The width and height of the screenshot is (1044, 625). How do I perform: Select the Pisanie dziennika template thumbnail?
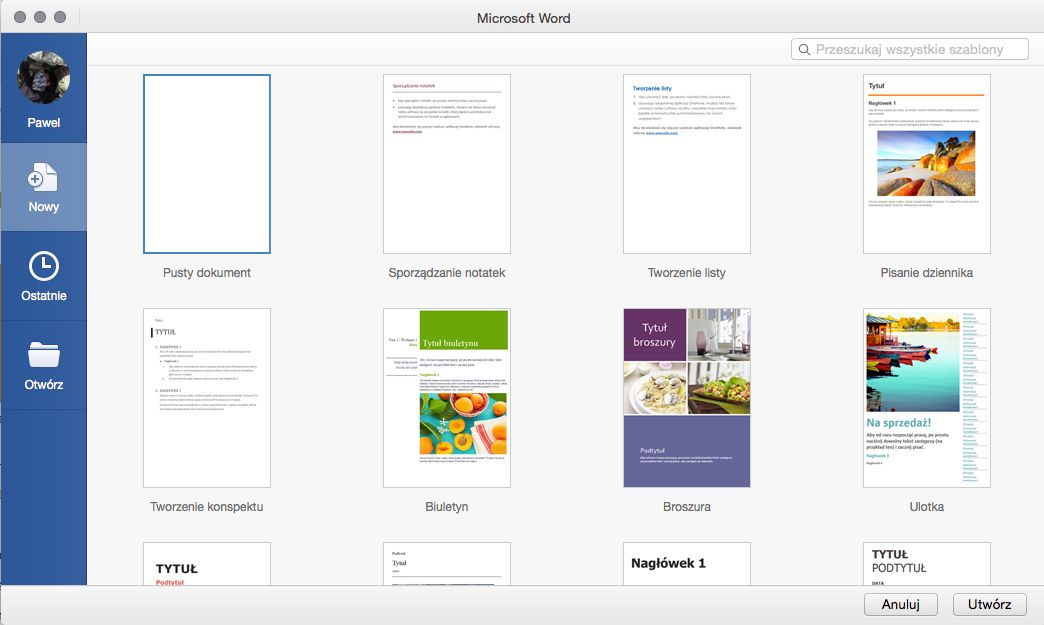pos(927,164)
